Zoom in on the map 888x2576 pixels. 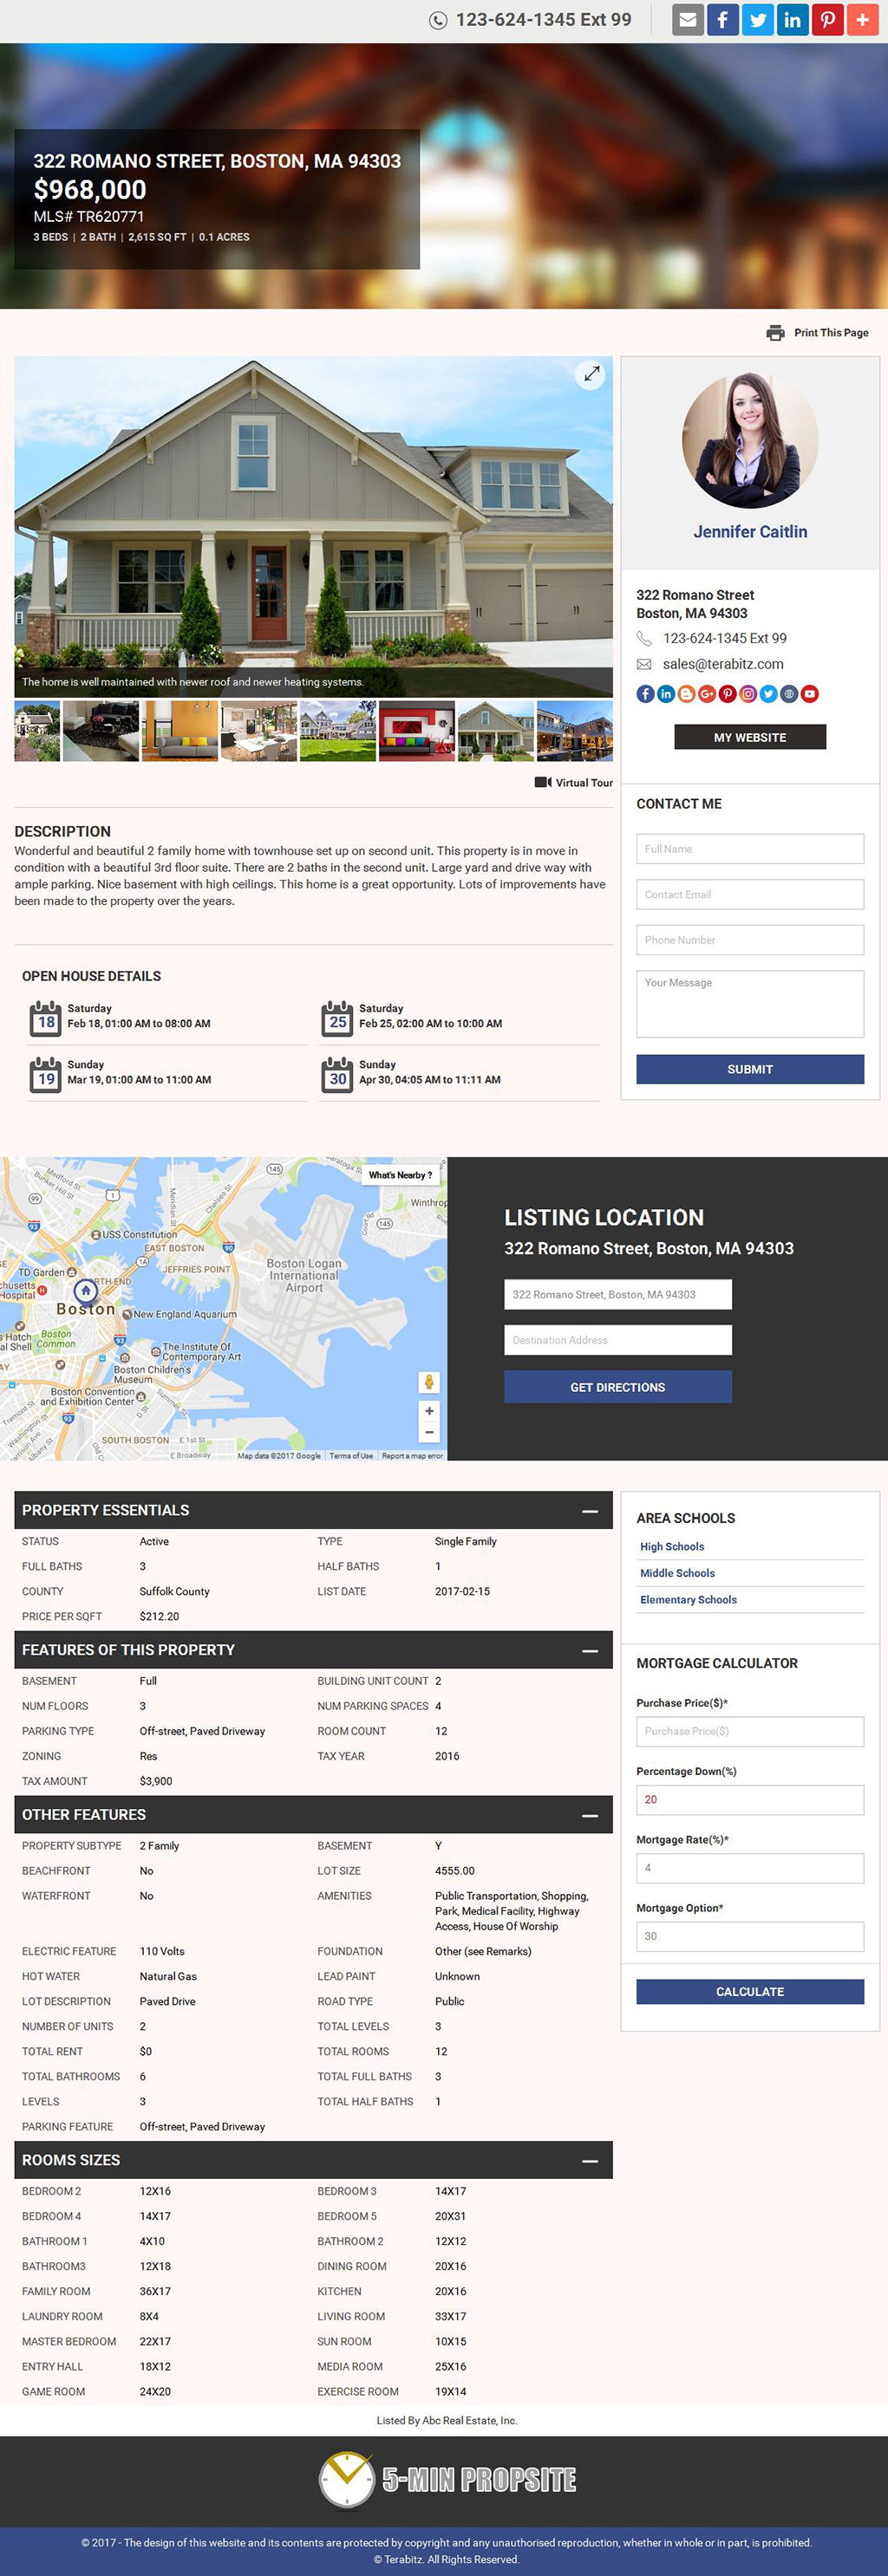coord(429,1411)
